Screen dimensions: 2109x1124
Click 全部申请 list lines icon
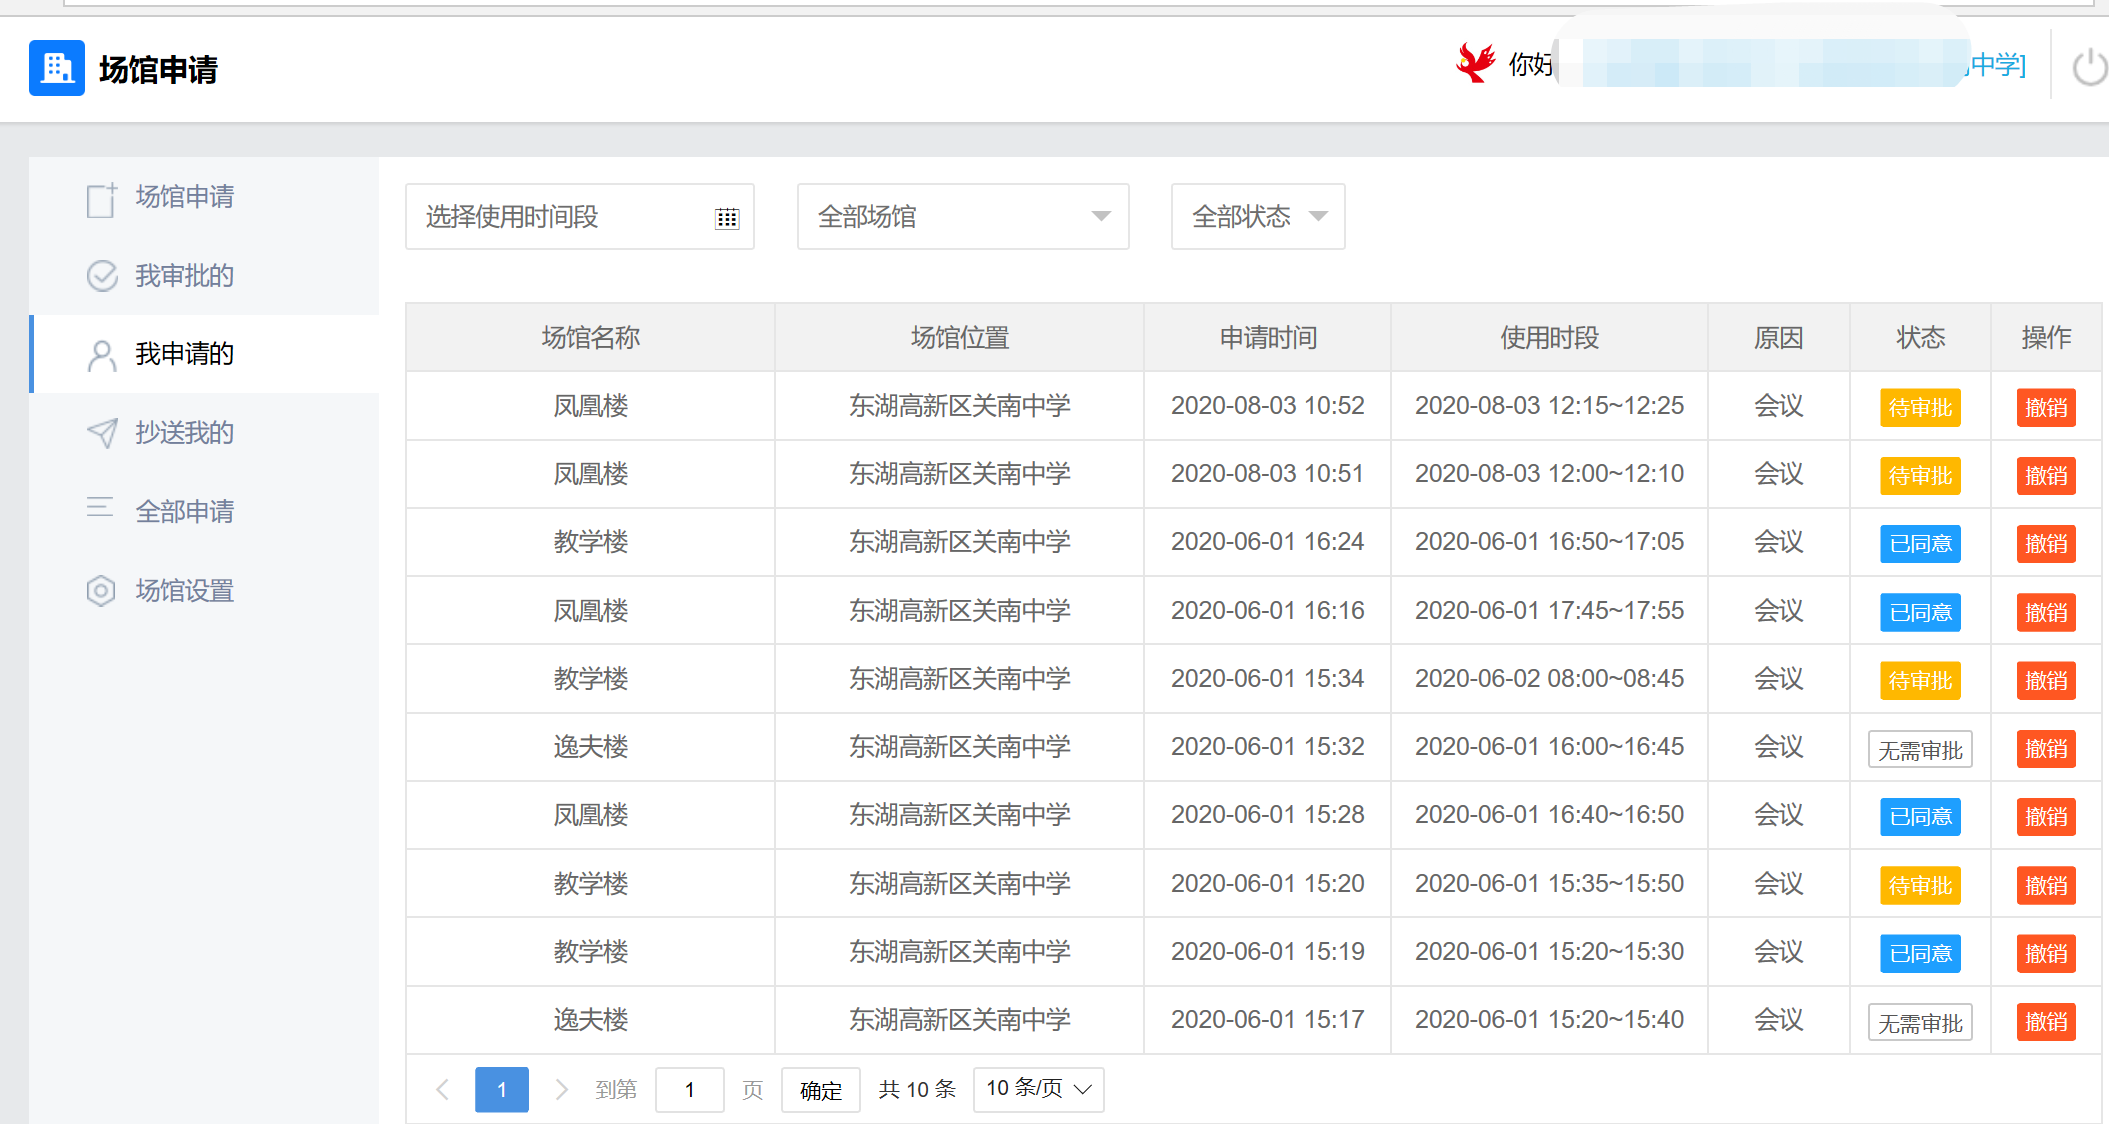click(100, 508)
